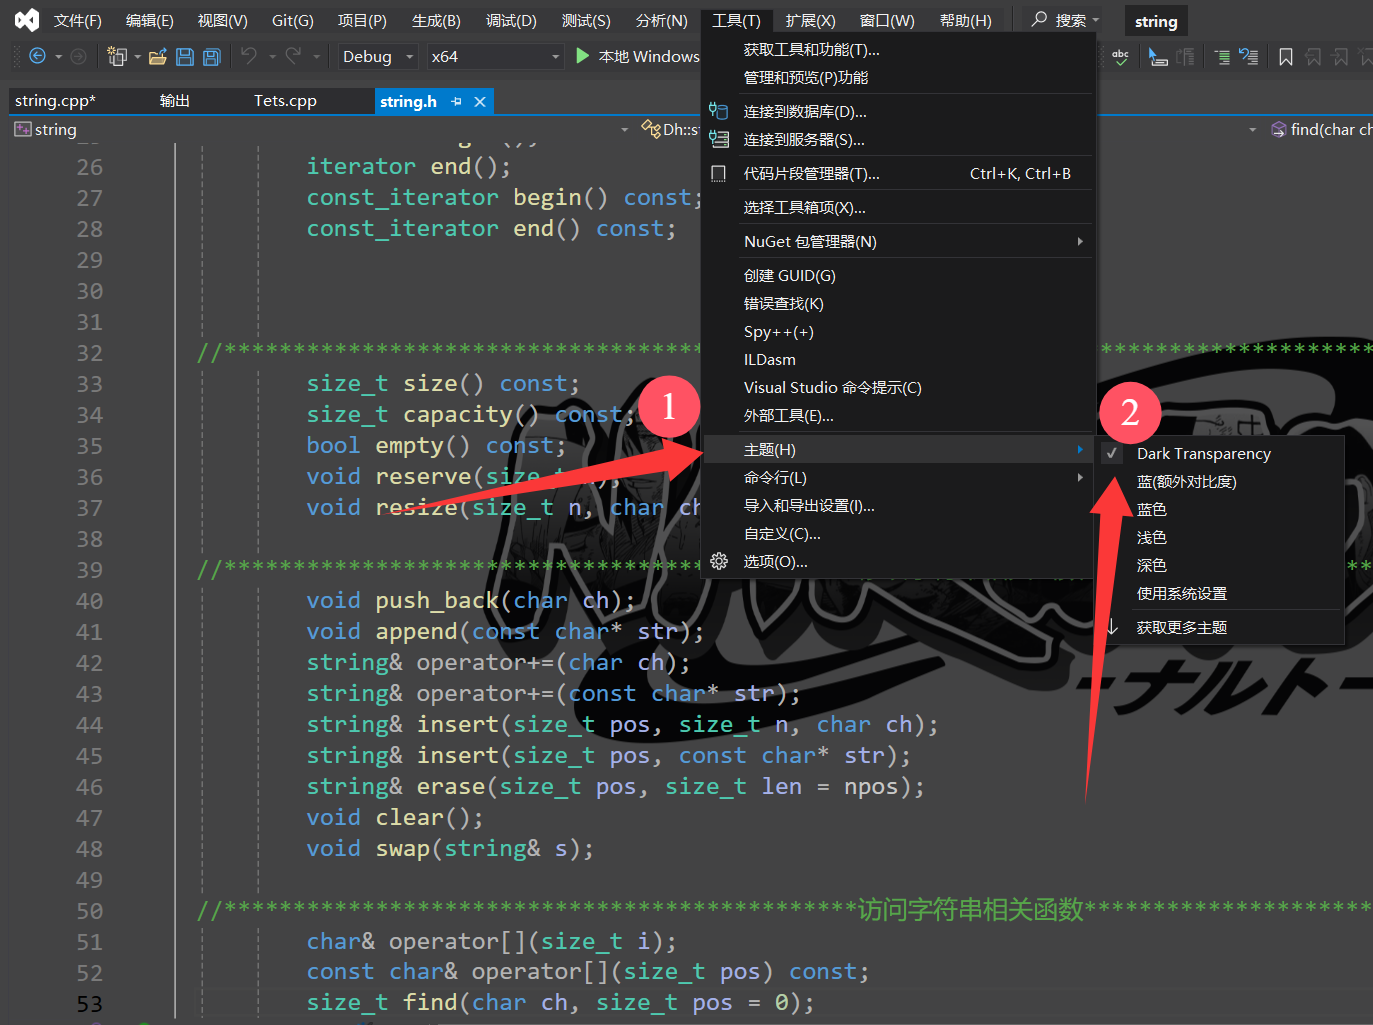Click the 本地 Windows debugger button

coord(637,56)
